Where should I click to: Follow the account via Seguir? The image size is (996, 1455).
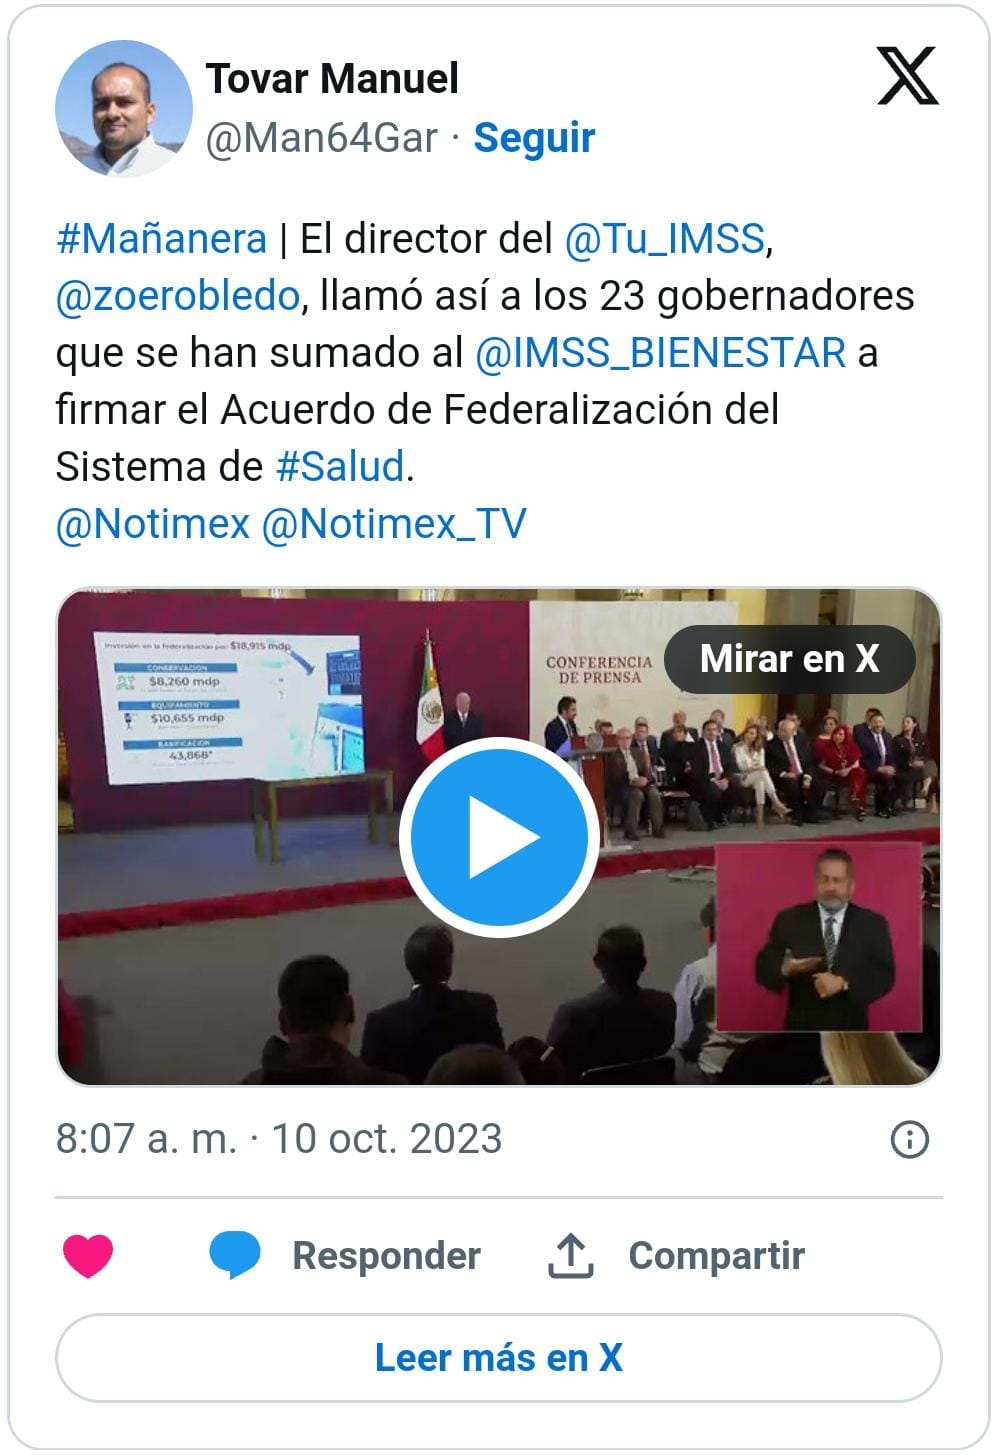(534, 138)
